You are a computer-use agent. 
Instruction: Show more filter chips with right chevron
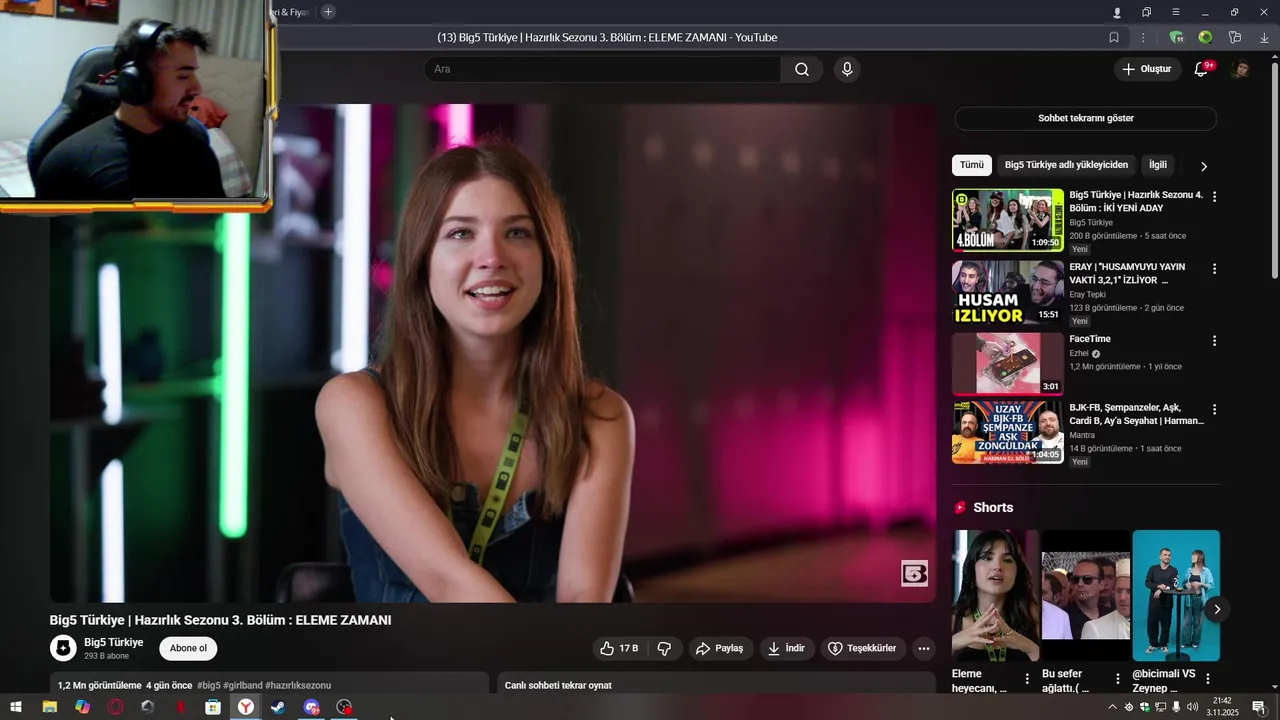click(x=1204, y=166)
